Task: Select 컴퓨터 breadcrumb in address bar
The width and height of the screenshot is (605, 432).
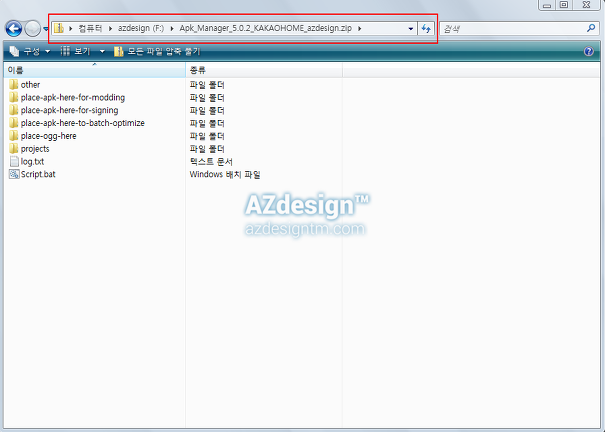Action: click(x=90, y=29)
